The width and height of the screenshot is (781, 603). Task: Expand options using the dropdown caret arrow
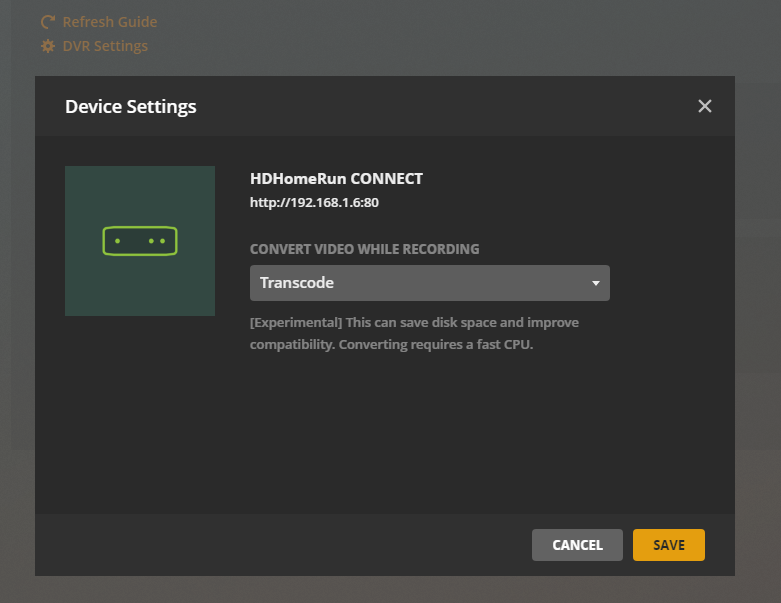596,283
